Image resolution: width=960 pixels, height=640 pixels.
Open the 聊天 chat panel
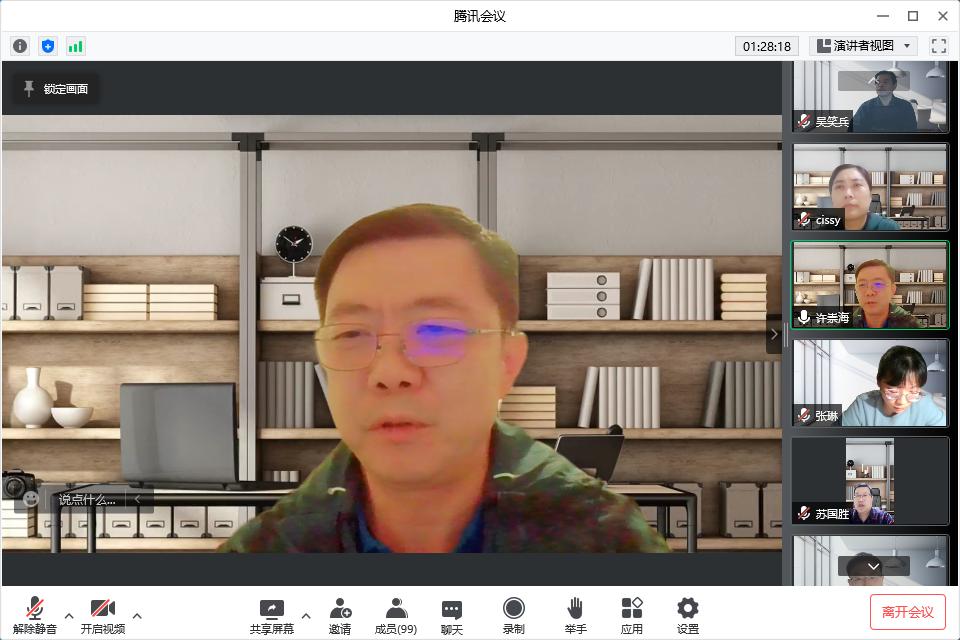click(452, 615)
